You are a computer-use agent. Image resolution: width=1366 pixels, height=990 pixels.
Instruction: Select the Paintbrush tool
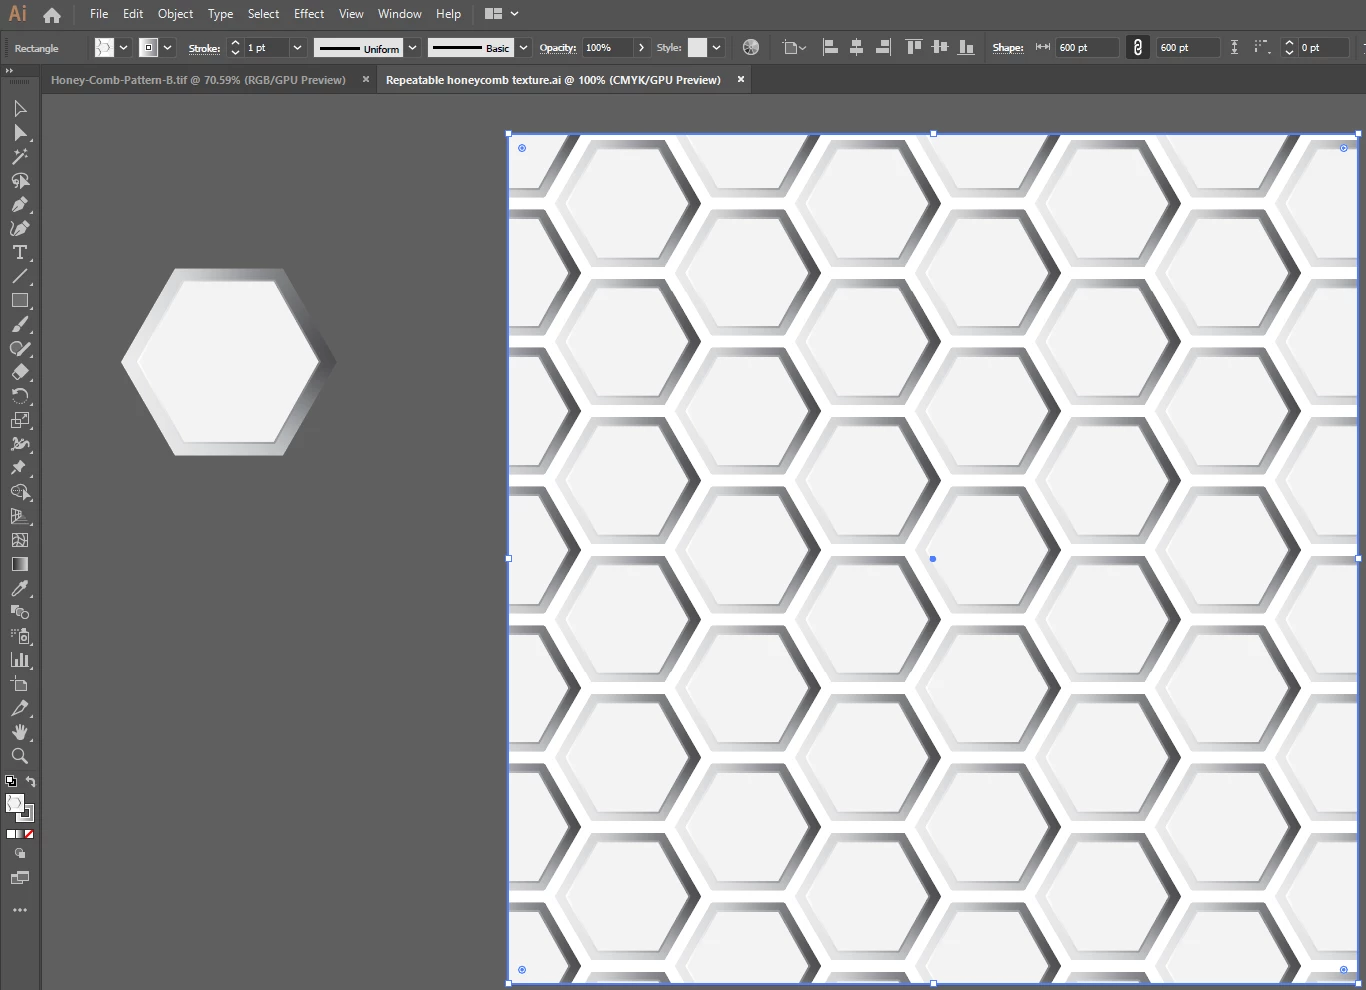point(19,324)
